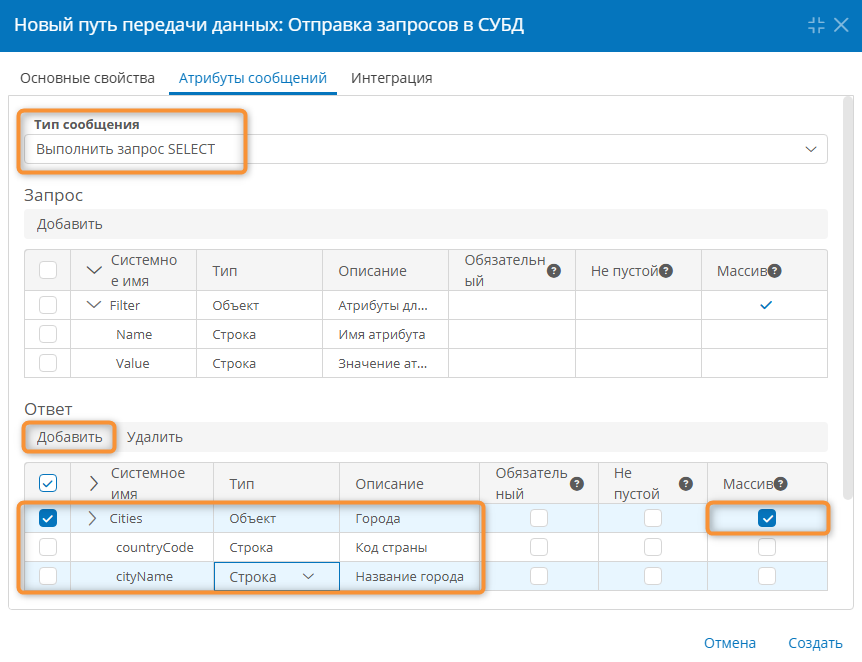
Task: Click help icon next to request Не пустой column
Action: point(666,271)
